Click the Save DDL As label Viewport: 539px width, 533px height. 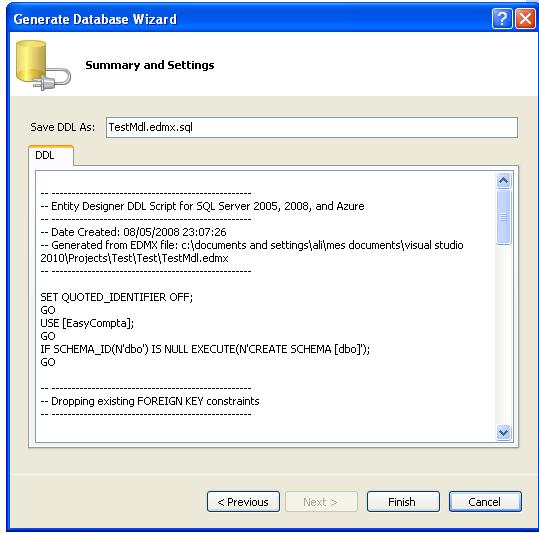pos(62,127)
